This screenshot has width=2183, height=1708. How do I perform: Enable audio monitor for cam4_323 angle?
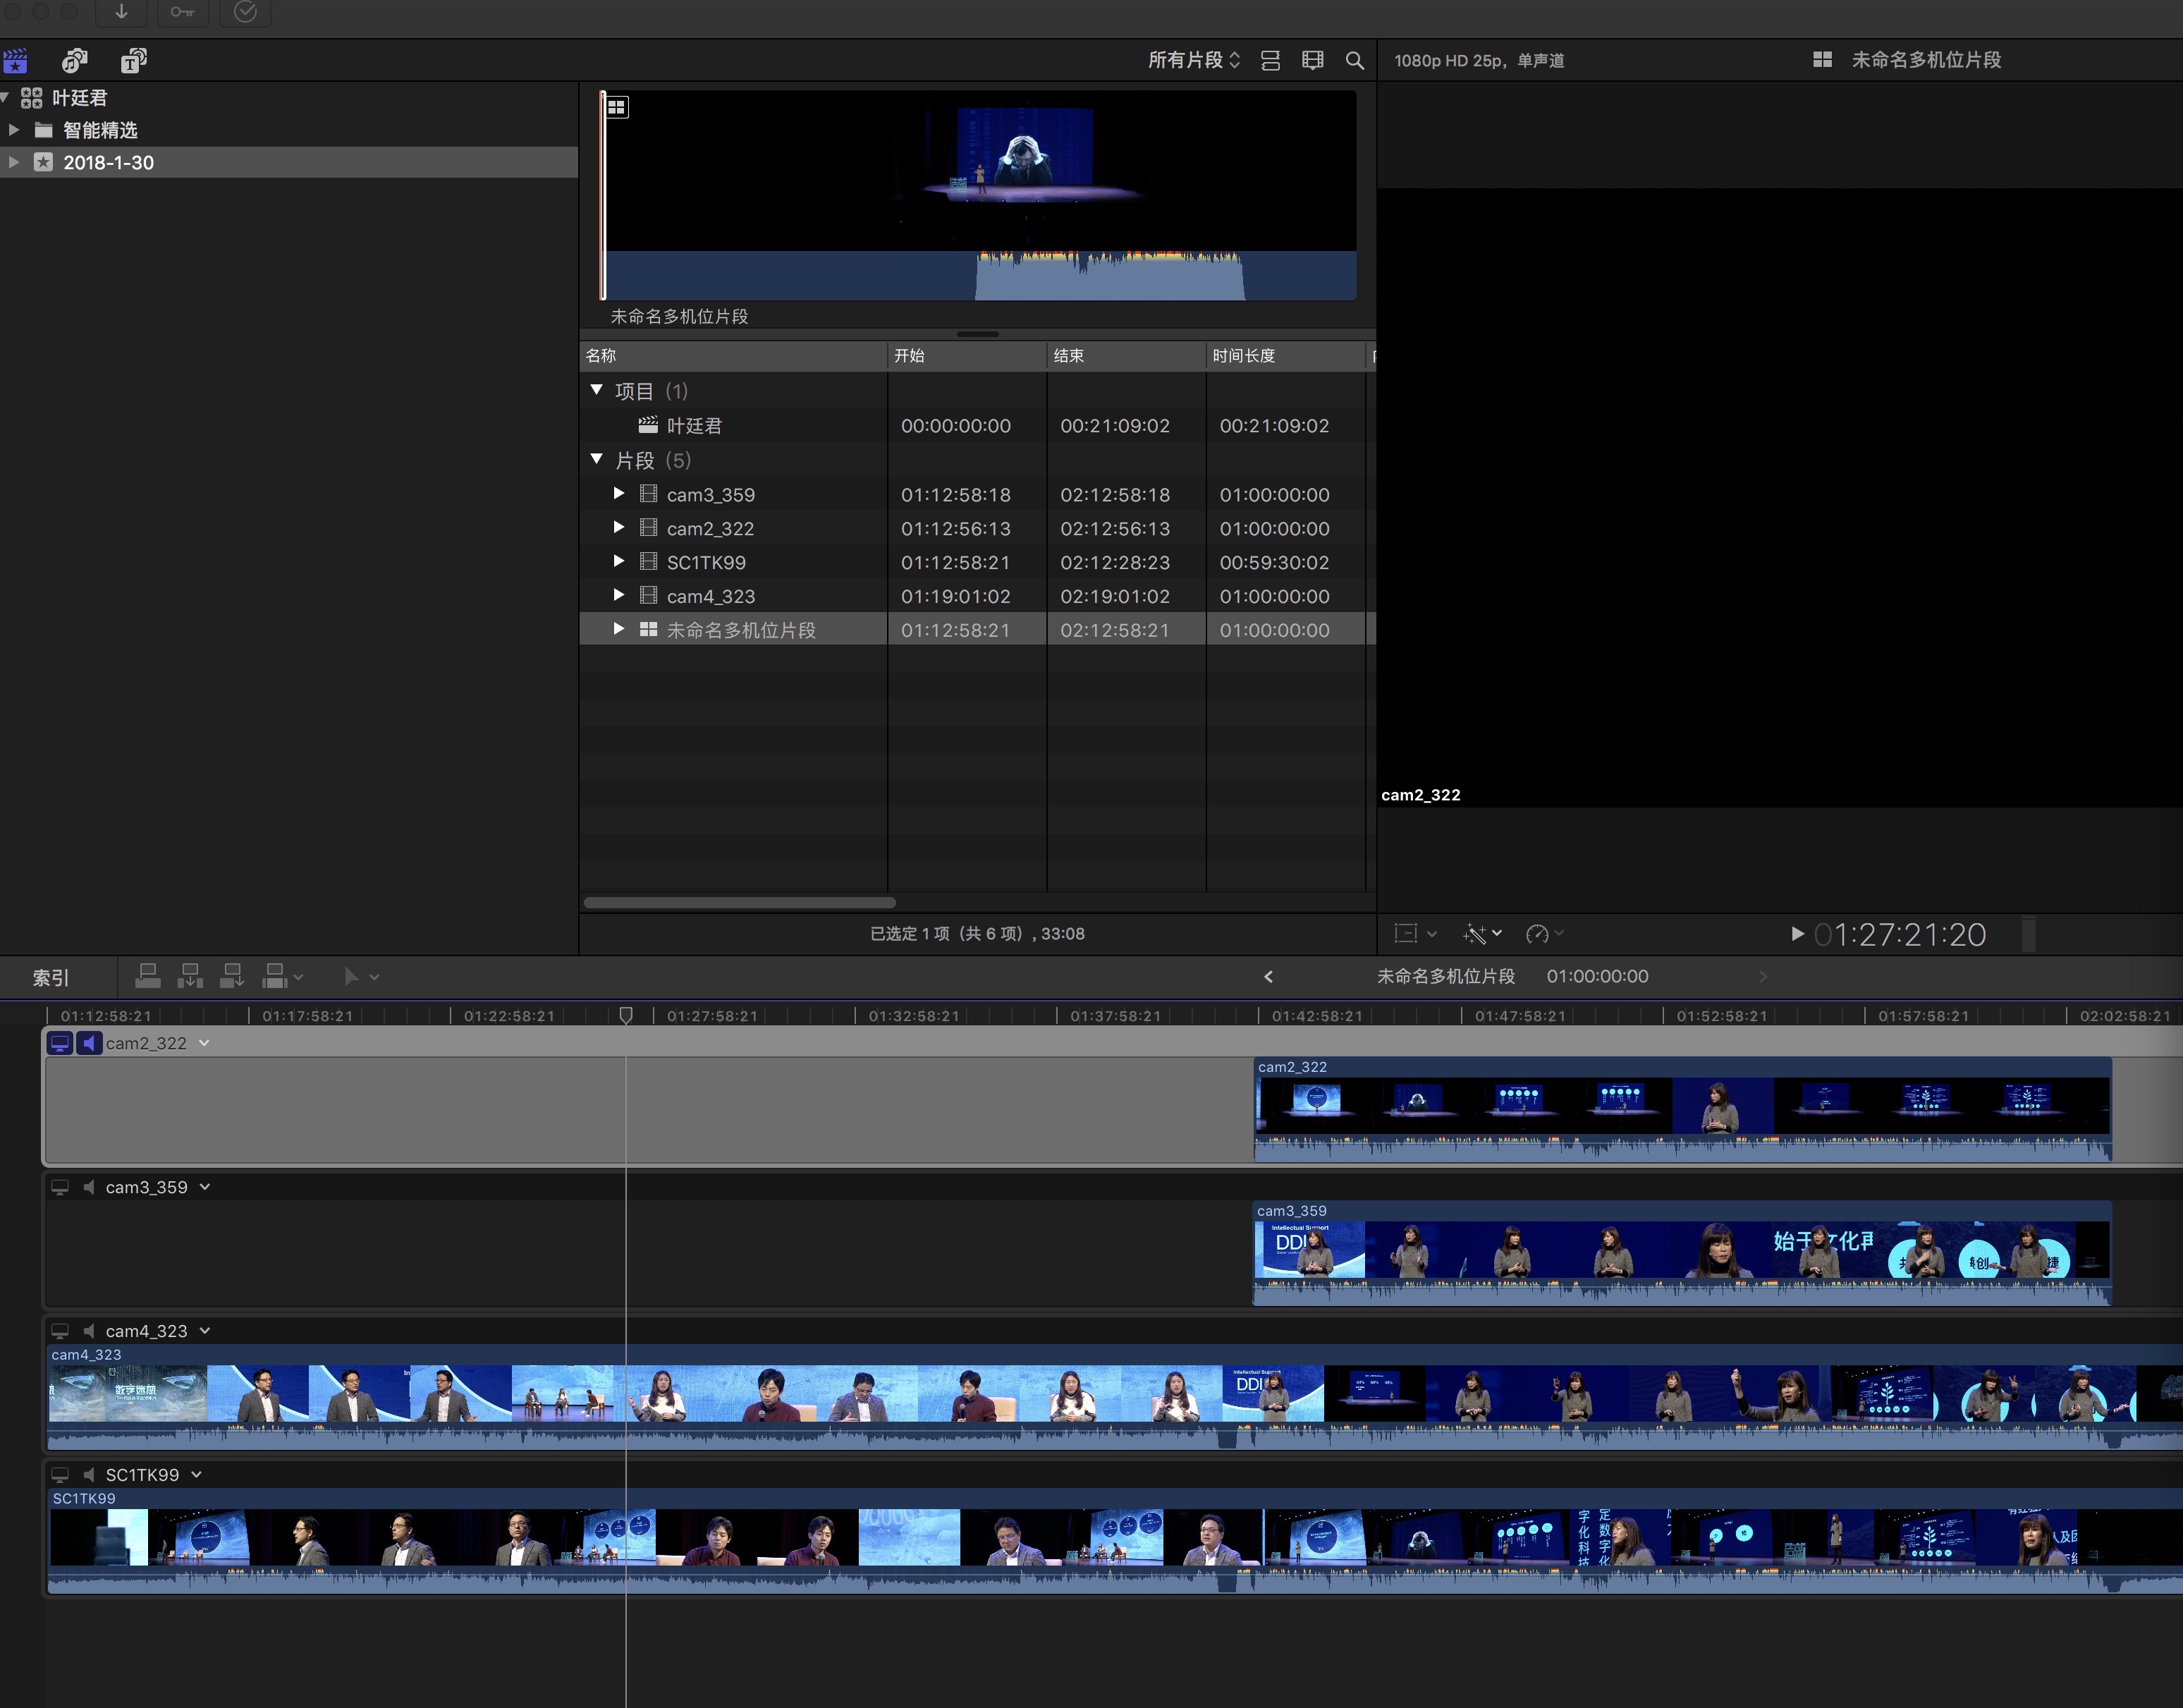click(x=89, y=1331)
